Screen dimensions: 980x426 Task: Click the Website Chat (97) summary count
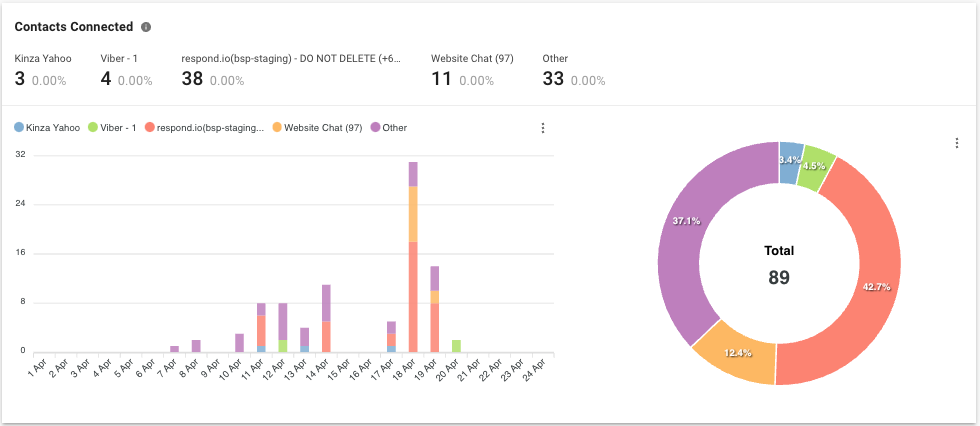441,79
